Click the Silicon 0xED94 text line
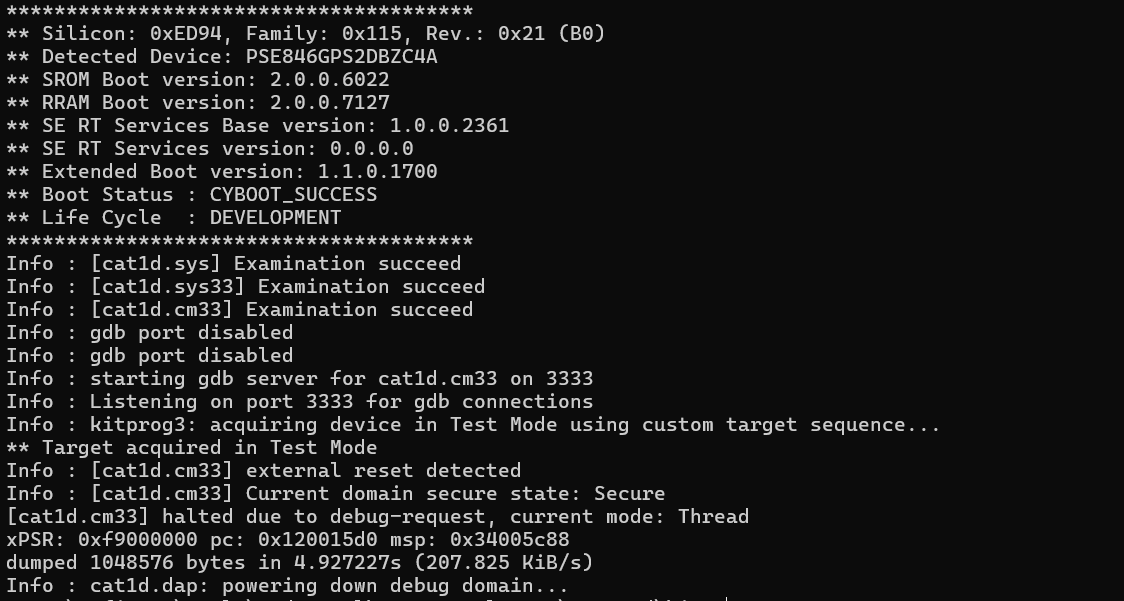1124x601 pixels. (x=305, y=34)
